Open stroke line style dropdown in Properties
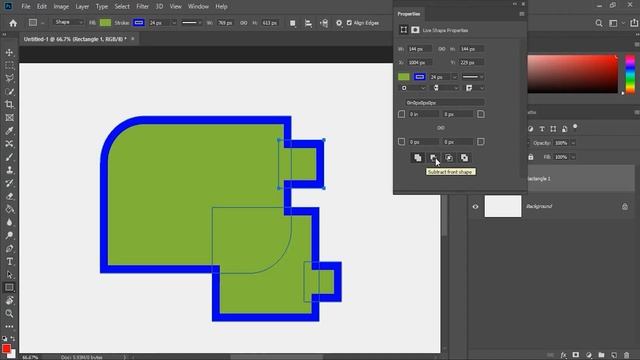Screen dimensions: 640x360 coord(473,77)
